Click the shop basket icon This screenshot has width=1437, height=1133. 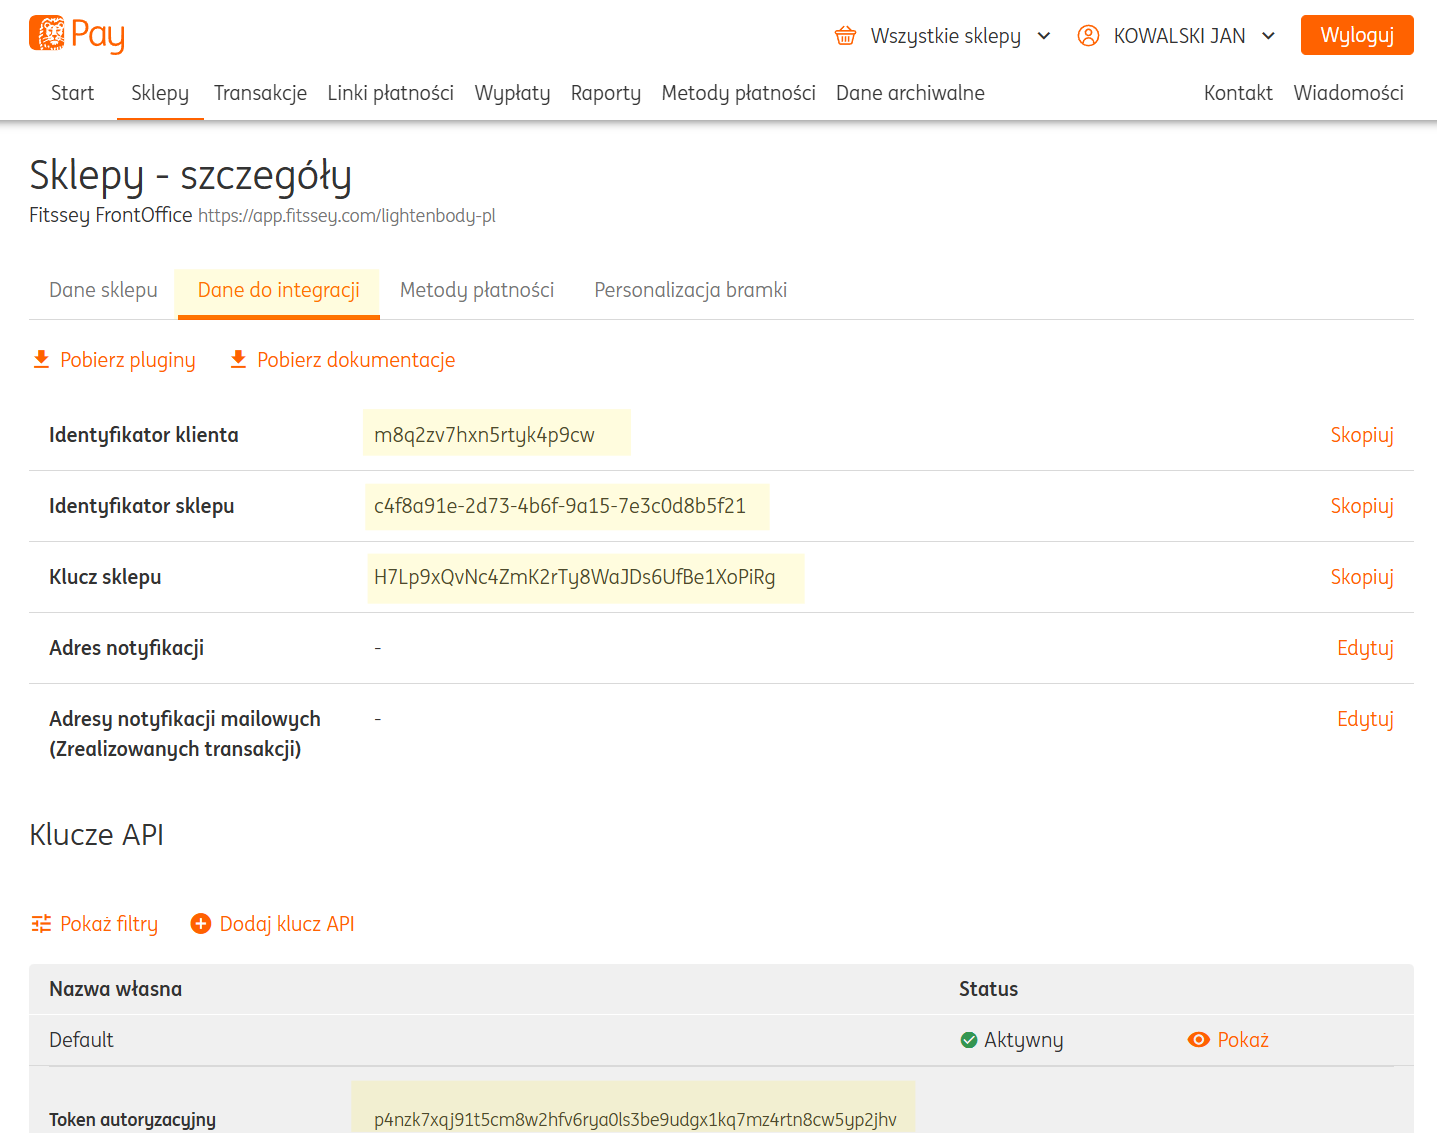coord(845,36)
